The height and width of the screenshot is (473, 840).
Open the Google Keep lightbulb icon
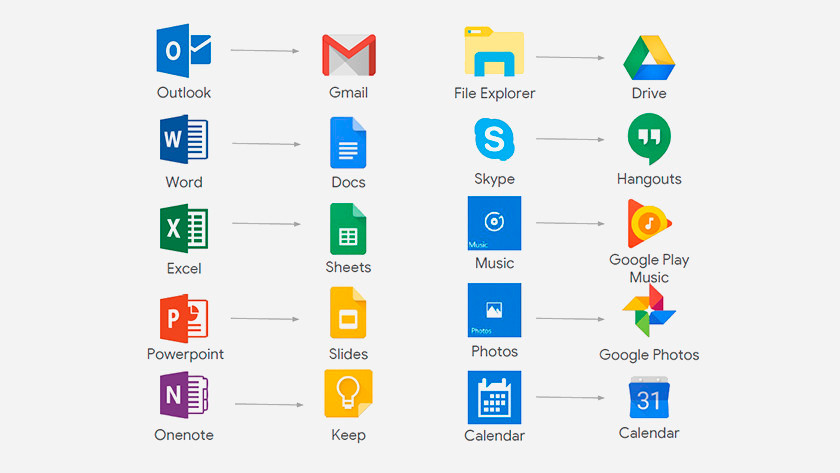348,394
